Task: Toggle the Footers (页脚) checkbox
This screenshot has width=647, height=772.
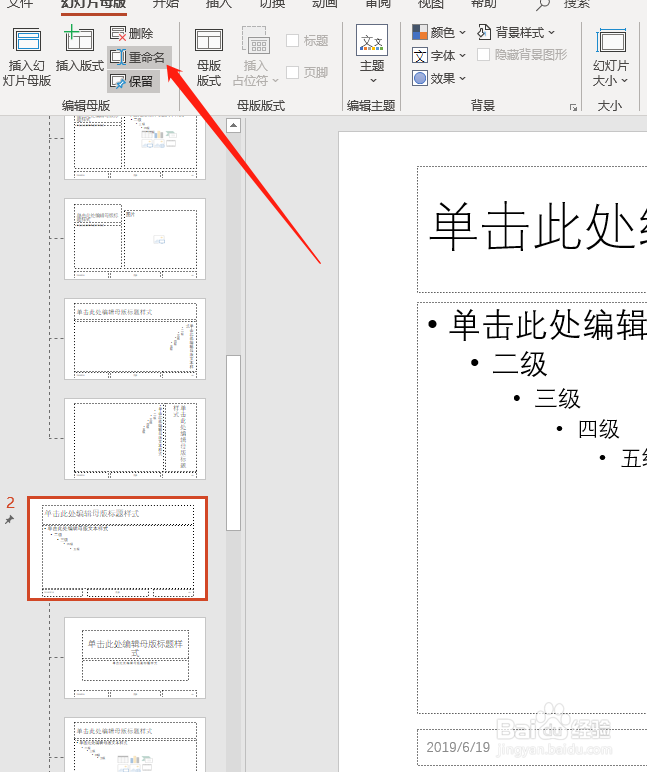Action: point(292,72)
